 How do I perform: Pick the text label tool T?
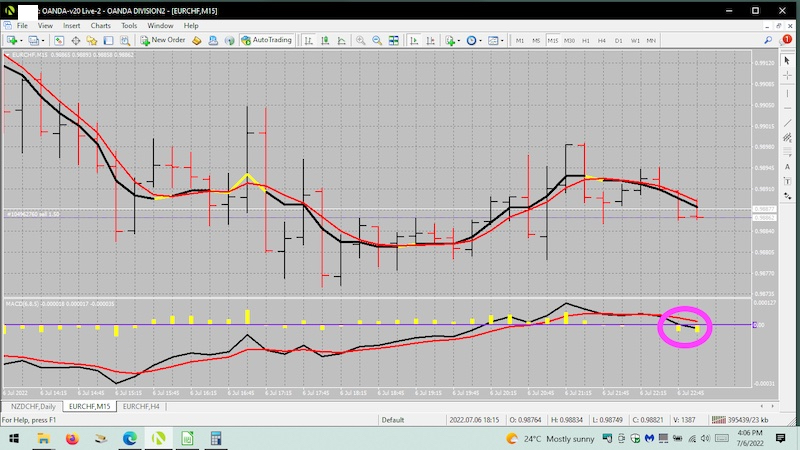(787, 182)
